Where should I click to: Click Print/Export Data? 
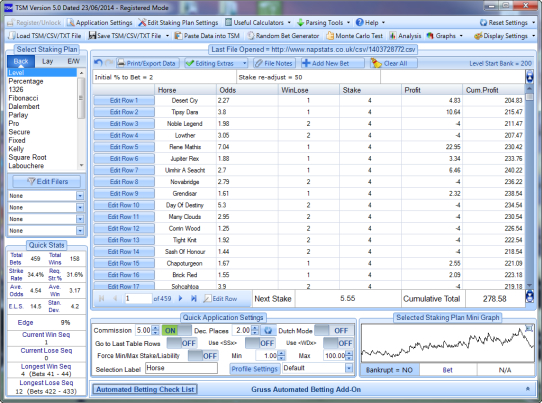(x=148, y=63)
